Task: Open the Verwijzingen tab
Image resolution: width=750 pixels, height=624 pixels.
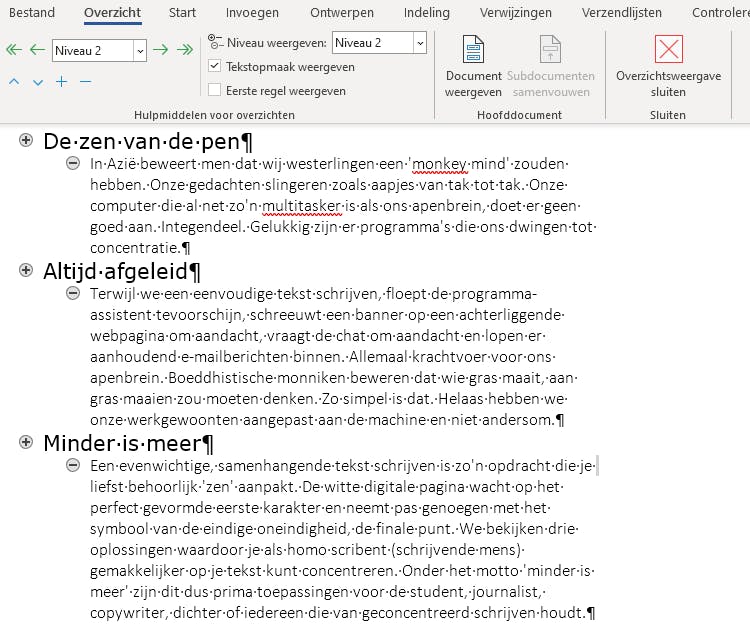Action: 516,12
